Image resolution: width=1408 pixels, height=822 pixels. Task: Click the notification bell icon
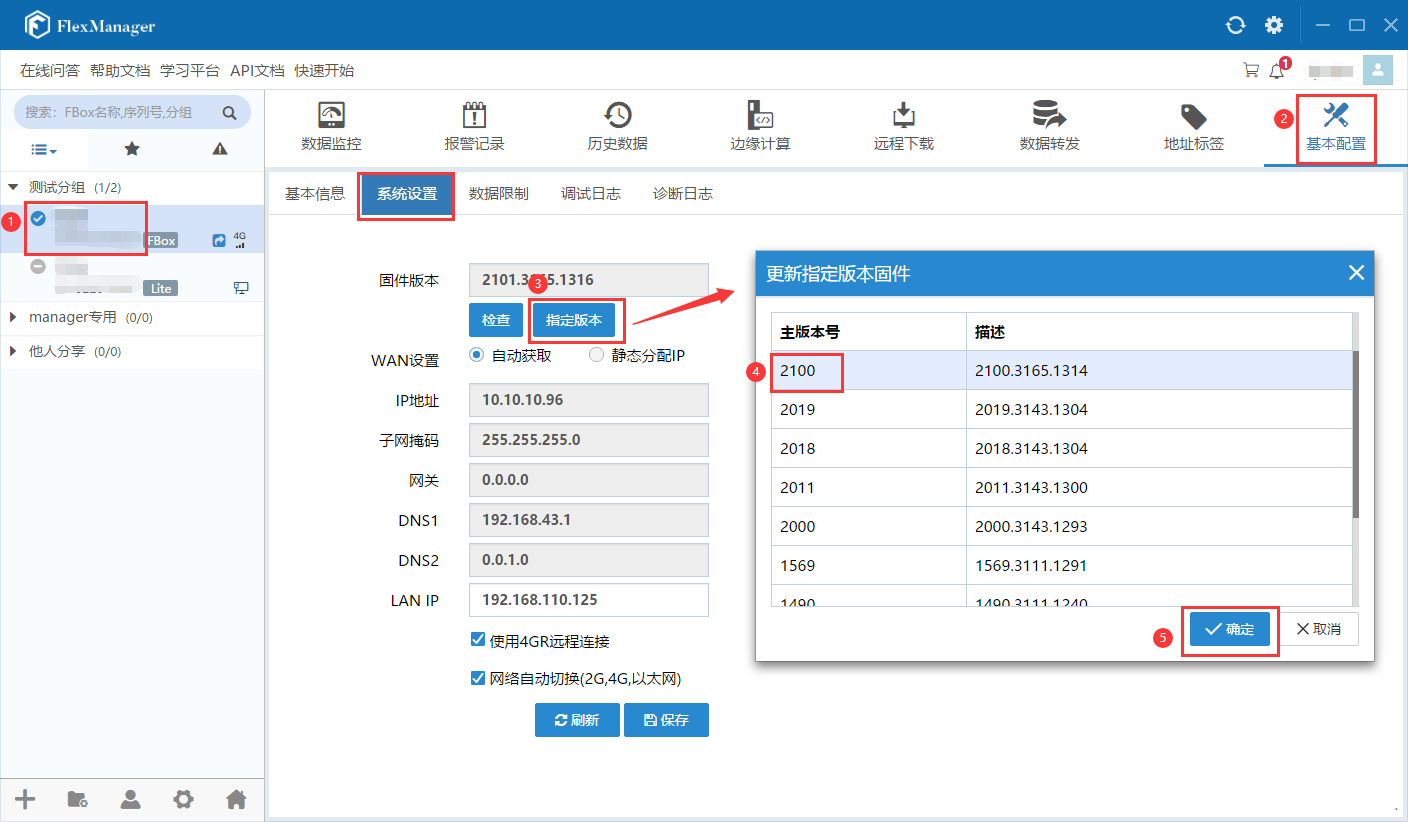(x=1277, y=71)
